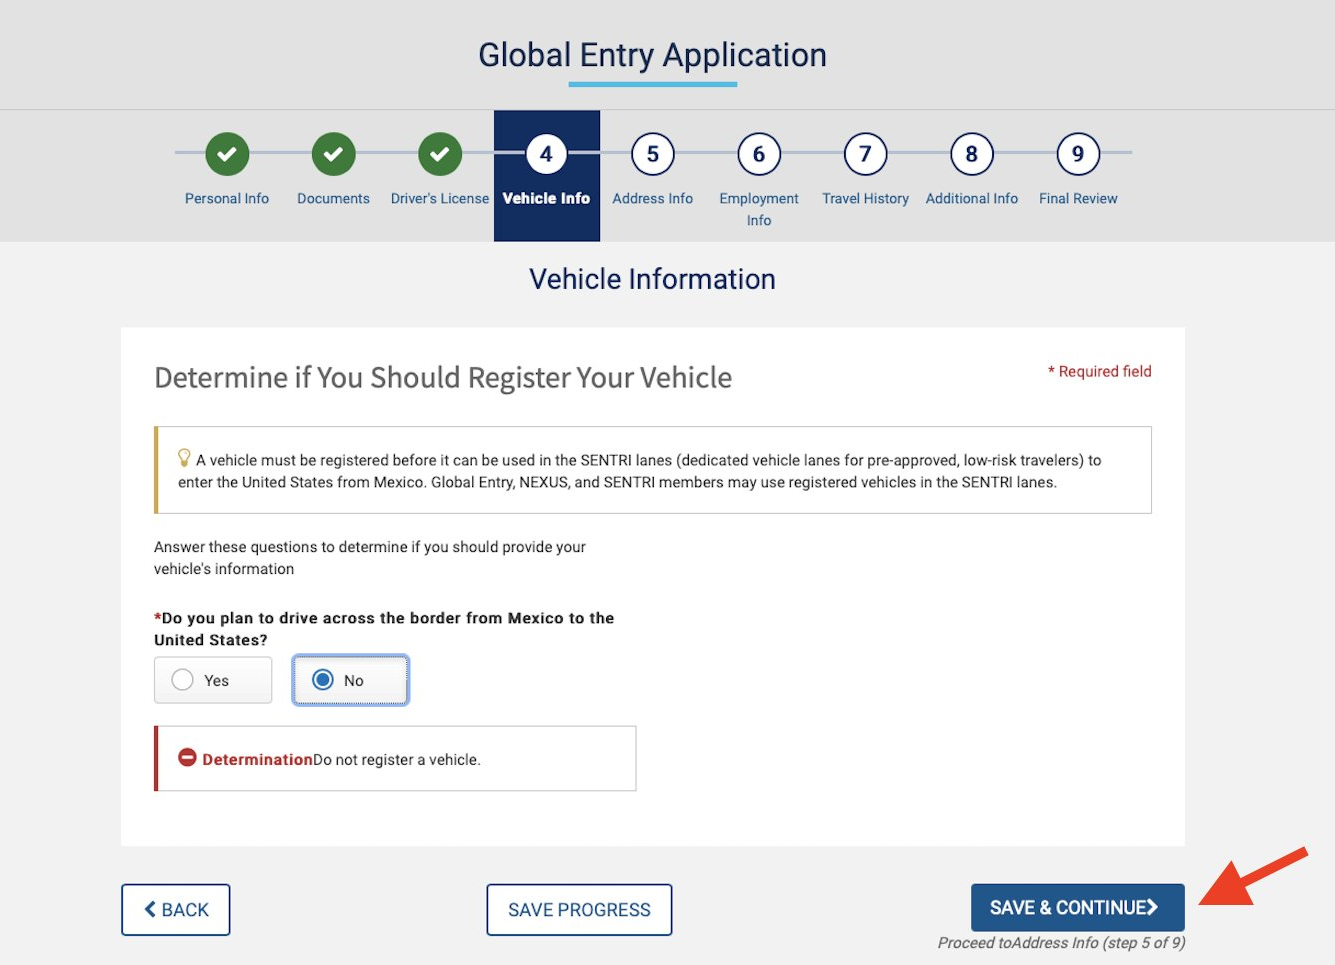Image resolution: width=1335 pixels, height=965 pixels.
Task: Click the Vehicle Information heading
Action: pos(653,279)
